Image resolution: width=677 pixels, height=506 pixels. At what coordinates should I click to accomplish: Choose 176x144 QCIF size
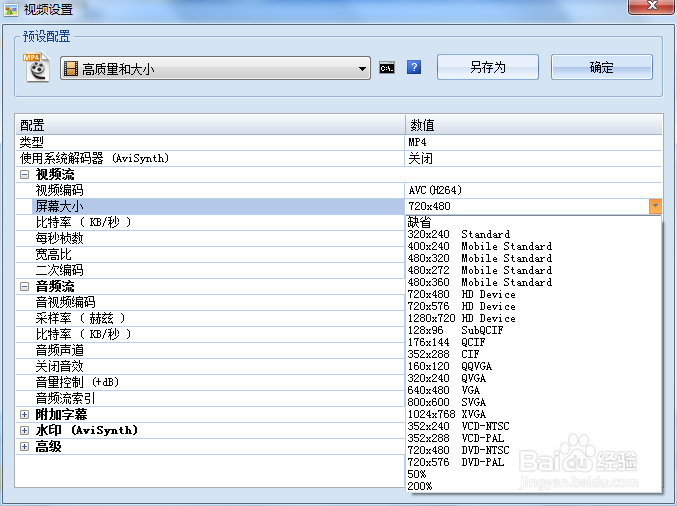click(533, 342)
